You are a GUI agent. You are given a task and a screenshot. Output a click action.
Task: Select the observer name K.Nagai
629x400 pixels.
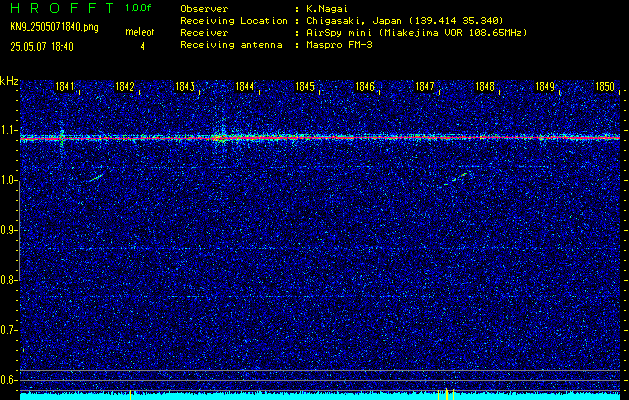pos(327,8)
